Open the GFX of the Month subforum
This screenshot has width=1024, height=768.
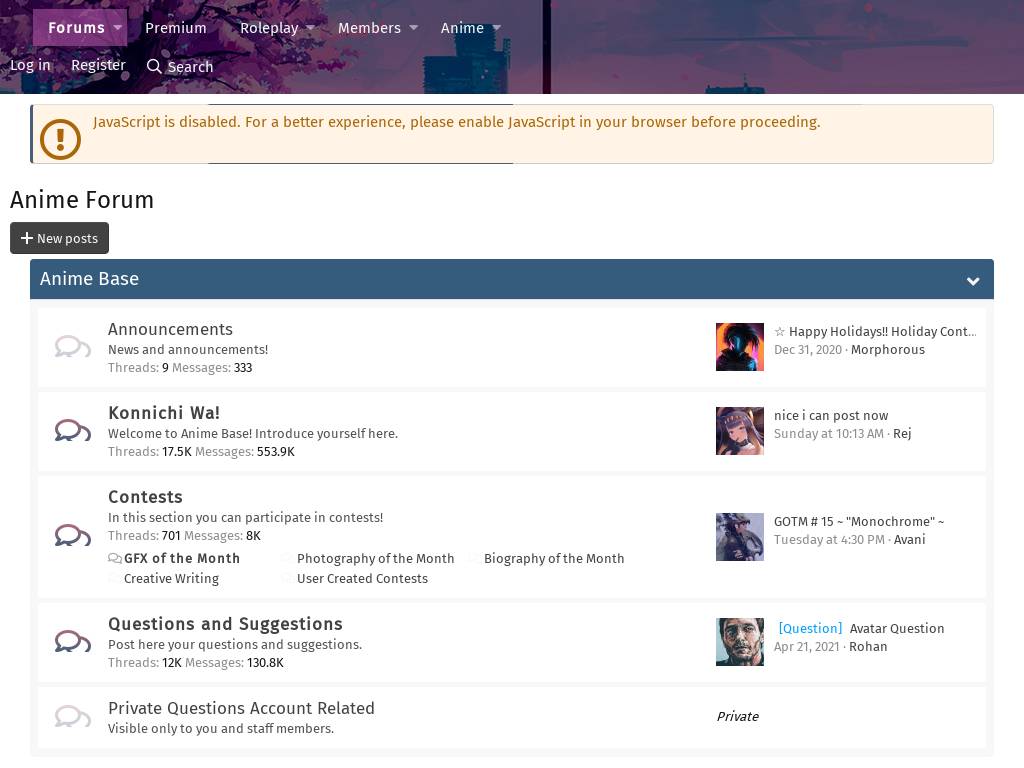coord(181,558)
